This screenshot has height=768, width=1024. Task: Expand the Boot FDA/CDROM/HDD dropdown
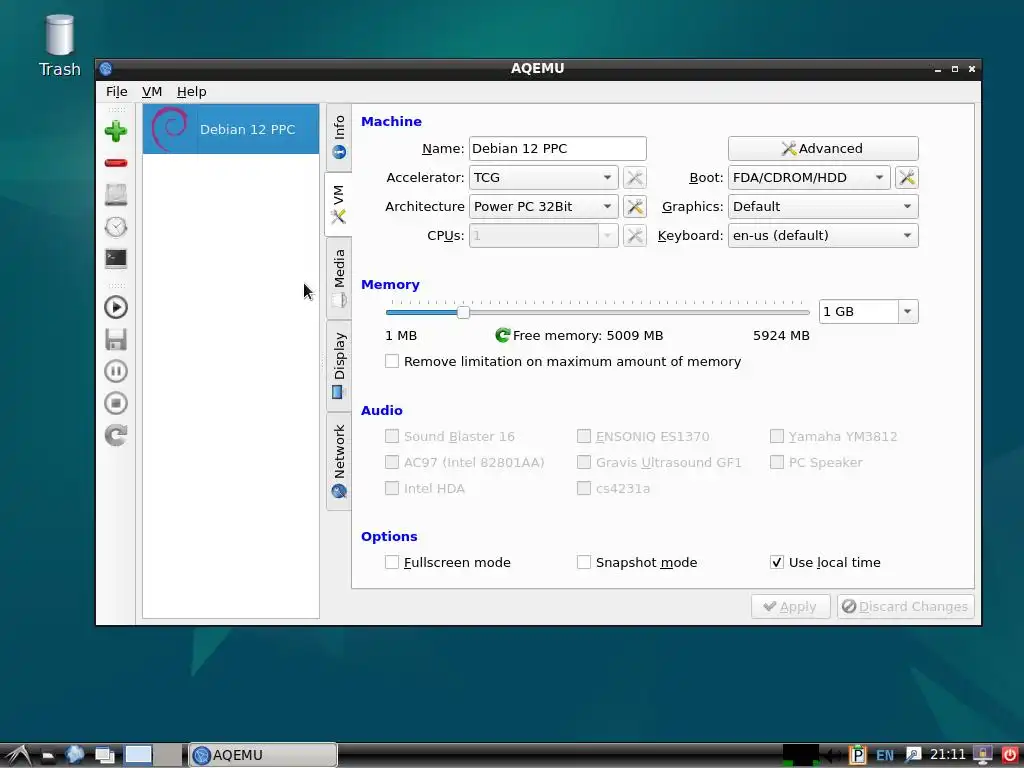(809, 178)
